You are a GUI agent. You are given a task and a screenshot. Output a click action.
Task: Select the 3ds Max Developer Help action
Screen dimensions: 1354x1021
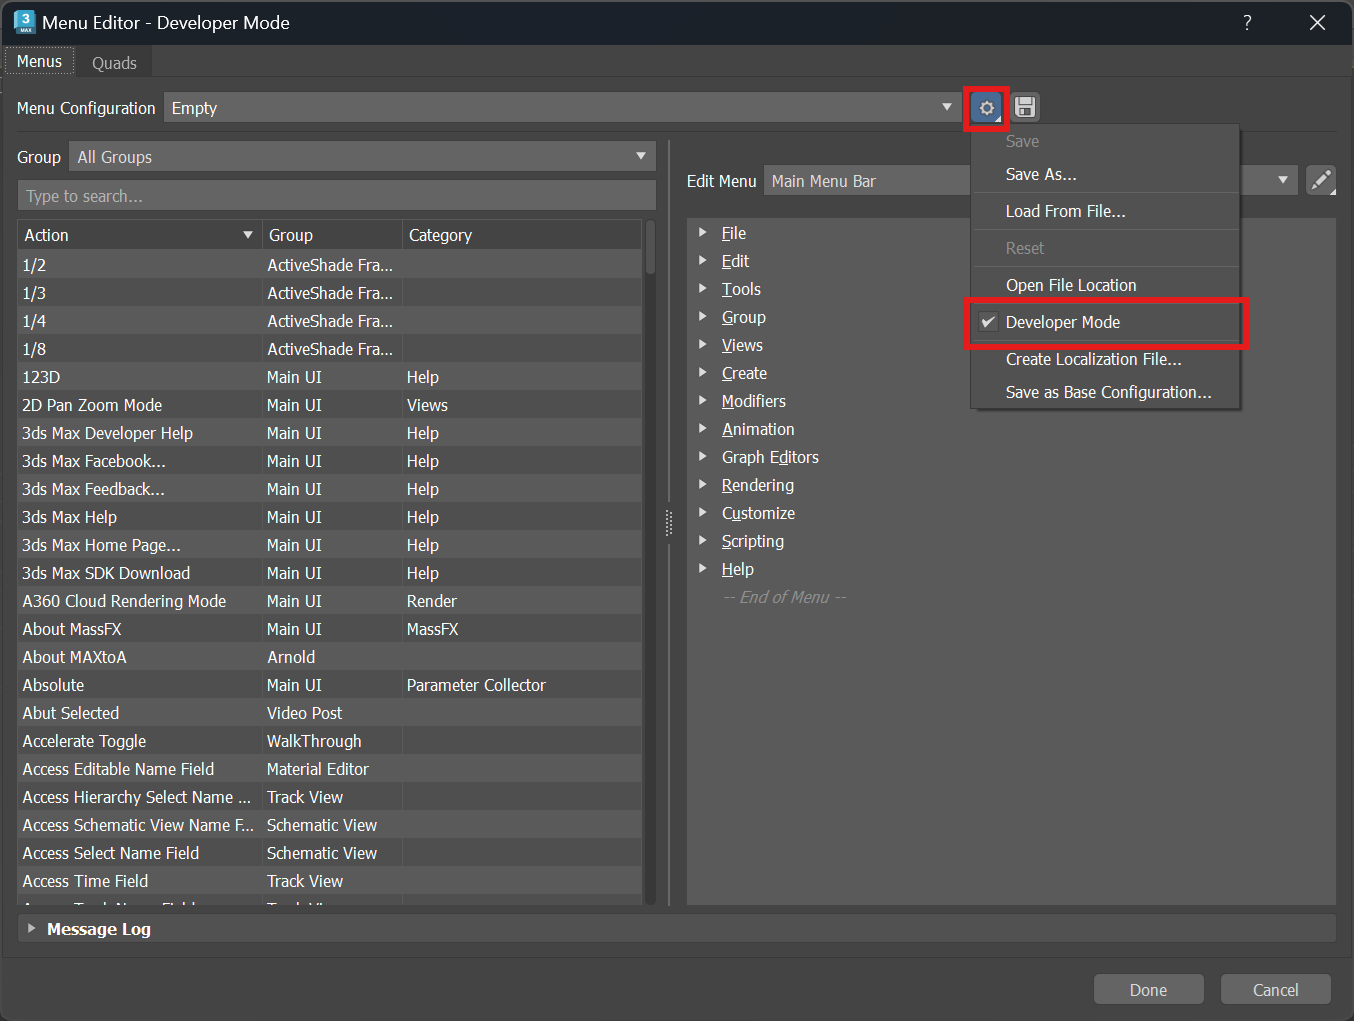coord(330,433)
